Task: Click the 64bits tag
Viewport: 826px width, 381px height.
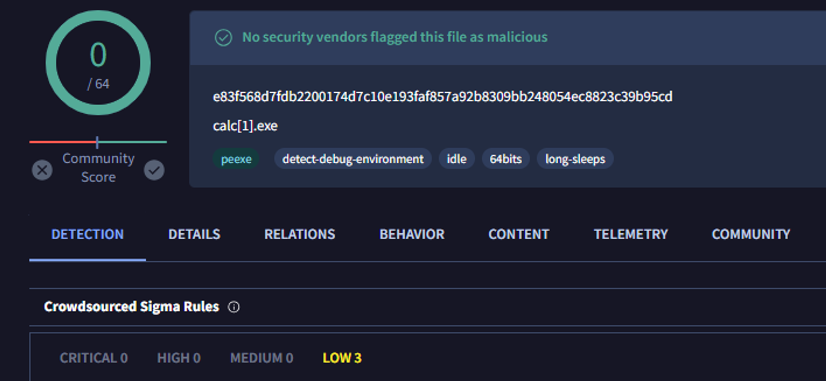Action: 506,159
